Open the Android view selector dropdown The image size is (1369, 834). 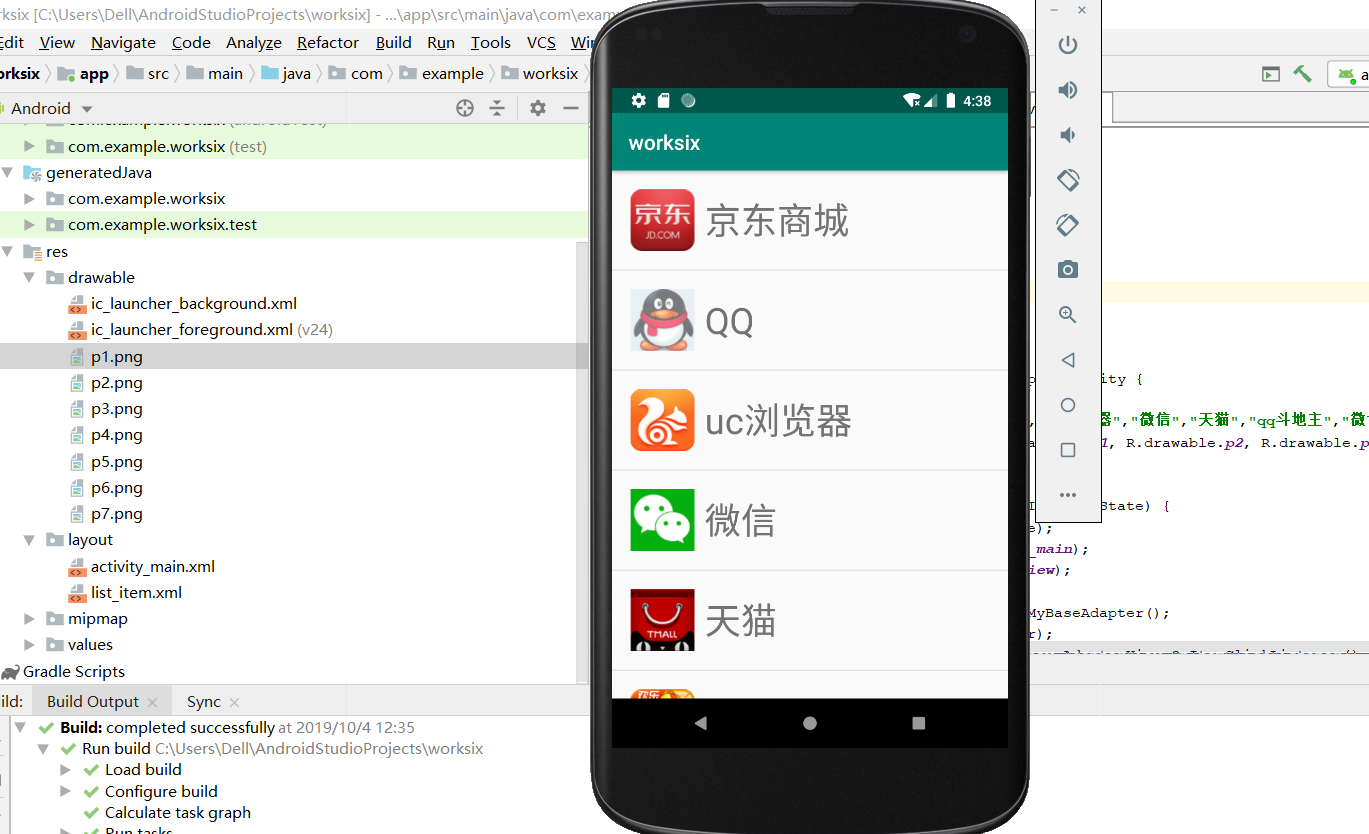point(52,108)
